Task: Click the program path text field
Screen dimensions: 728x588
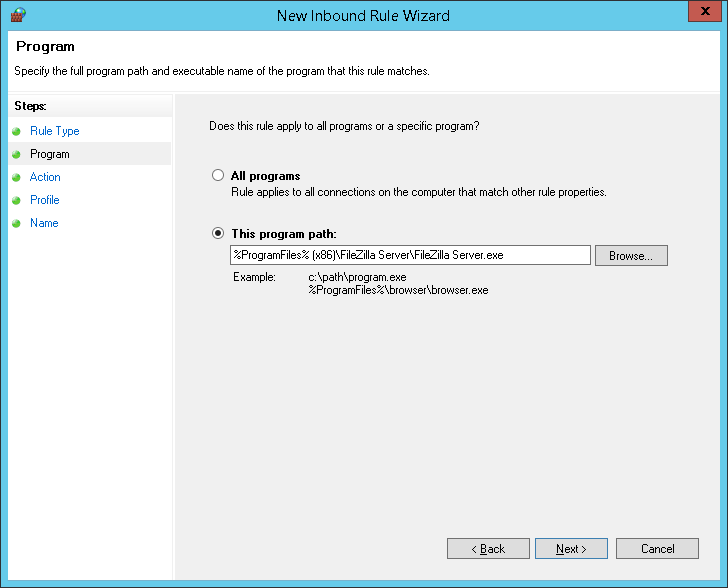Action: [x=410, y=255]
